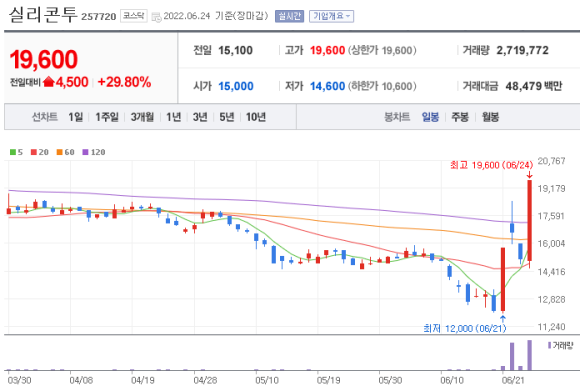Screen dimensions: 580x391
Task: Select the 1일 line chart period
Action: pos(75,117)
